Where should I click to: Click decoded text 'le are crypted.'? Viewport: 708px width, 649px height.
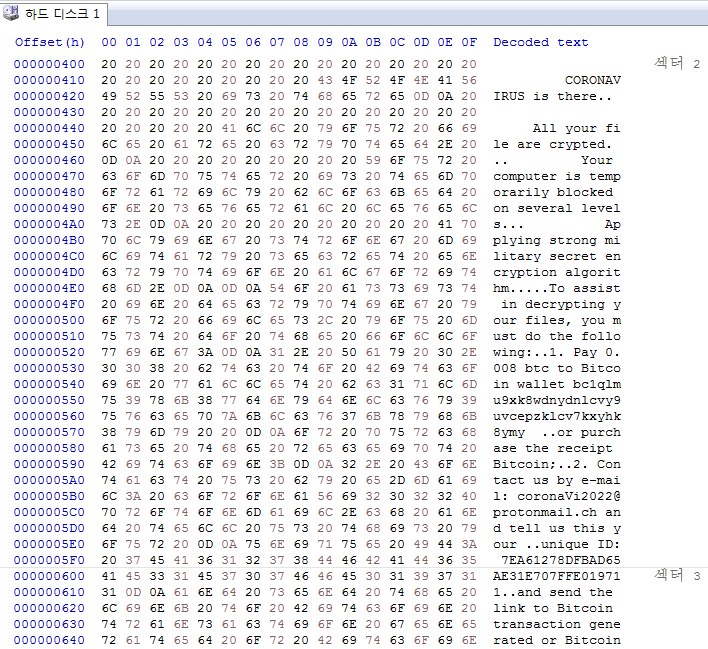tap(553, 145)
